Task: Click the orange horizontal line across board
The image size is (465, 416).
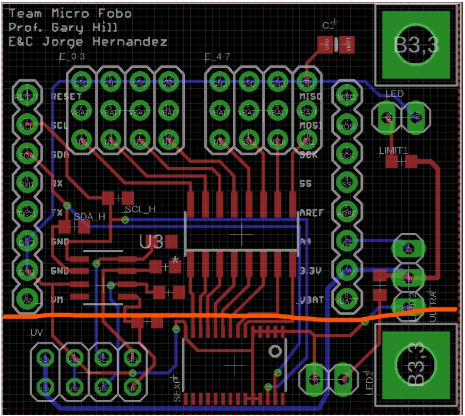Action: point(230,315)
